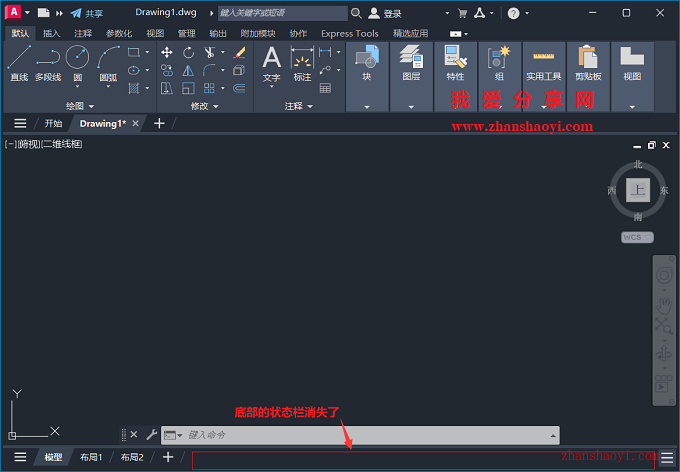Open the Help dropdown arrow
The width and height of the screenshot is (680, 472).
point(527,13)
